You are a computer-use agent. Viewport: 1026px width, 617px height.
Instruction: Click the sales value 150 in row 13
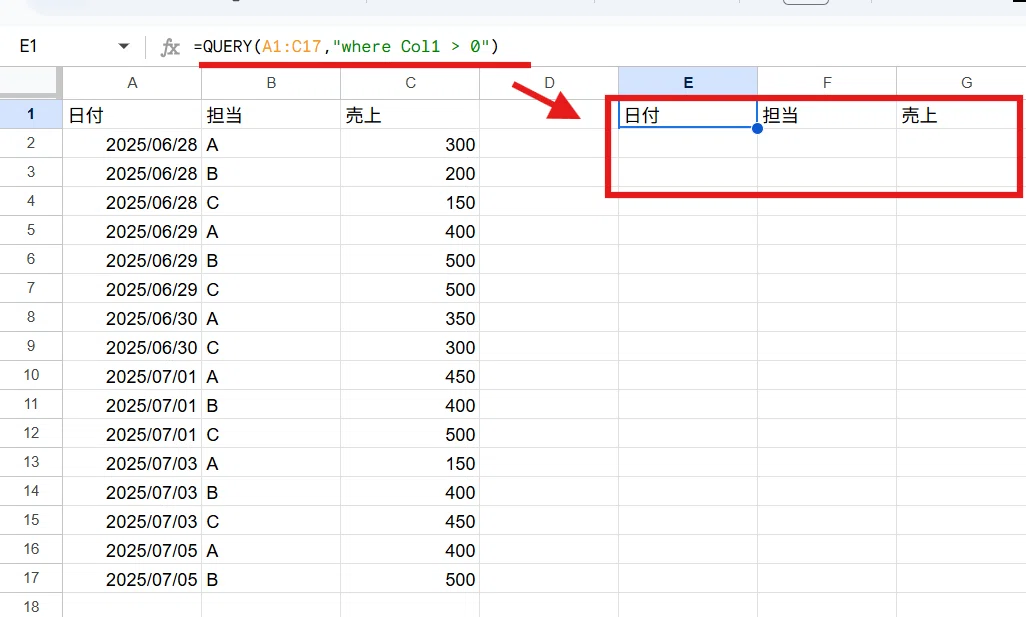pos(410,463)
